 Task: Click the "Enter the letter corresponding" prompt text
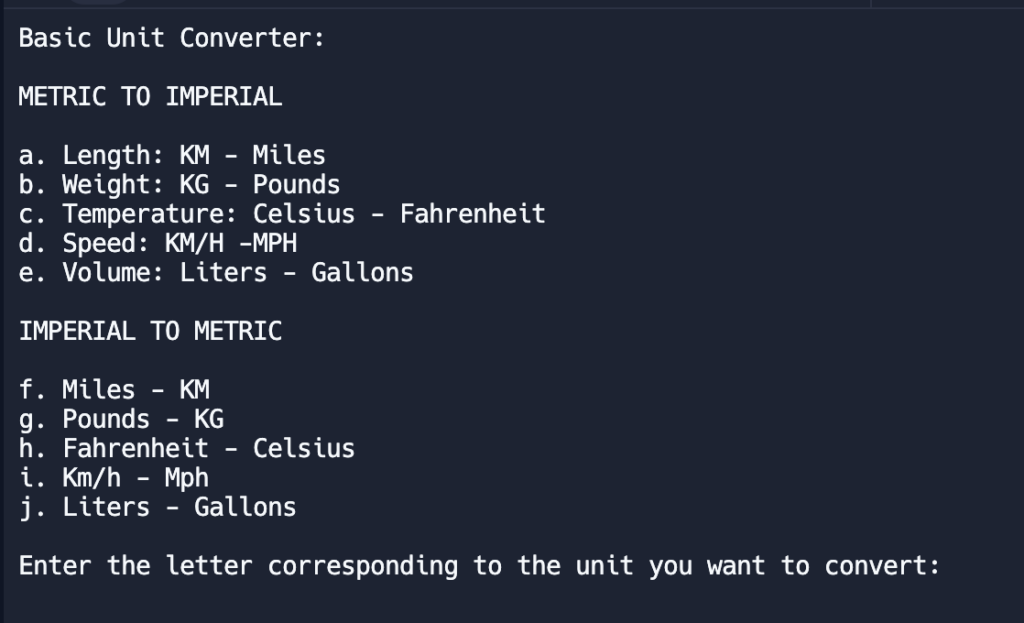[x=238, y=566]
